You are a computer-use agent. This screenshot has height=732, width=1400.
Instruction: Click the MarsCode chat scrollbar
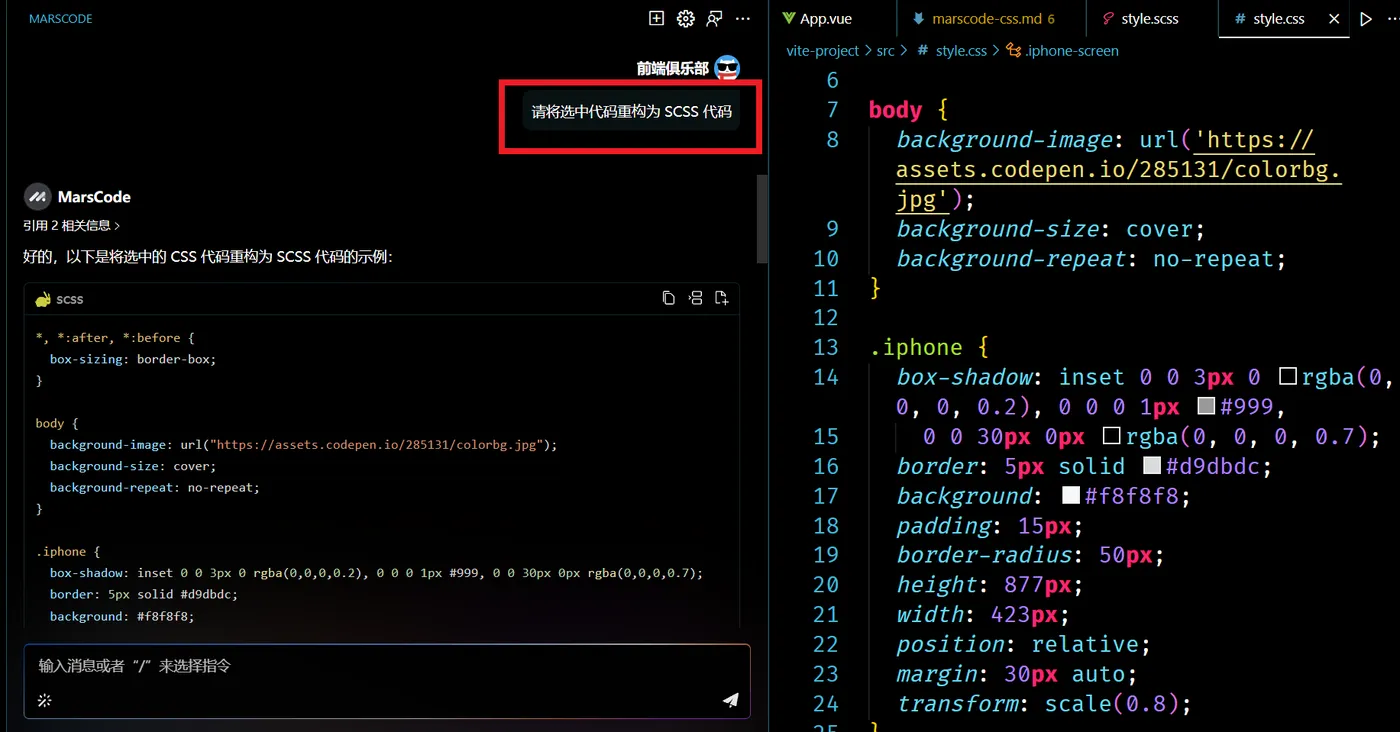pyautogui.click(x=762, y=218)
